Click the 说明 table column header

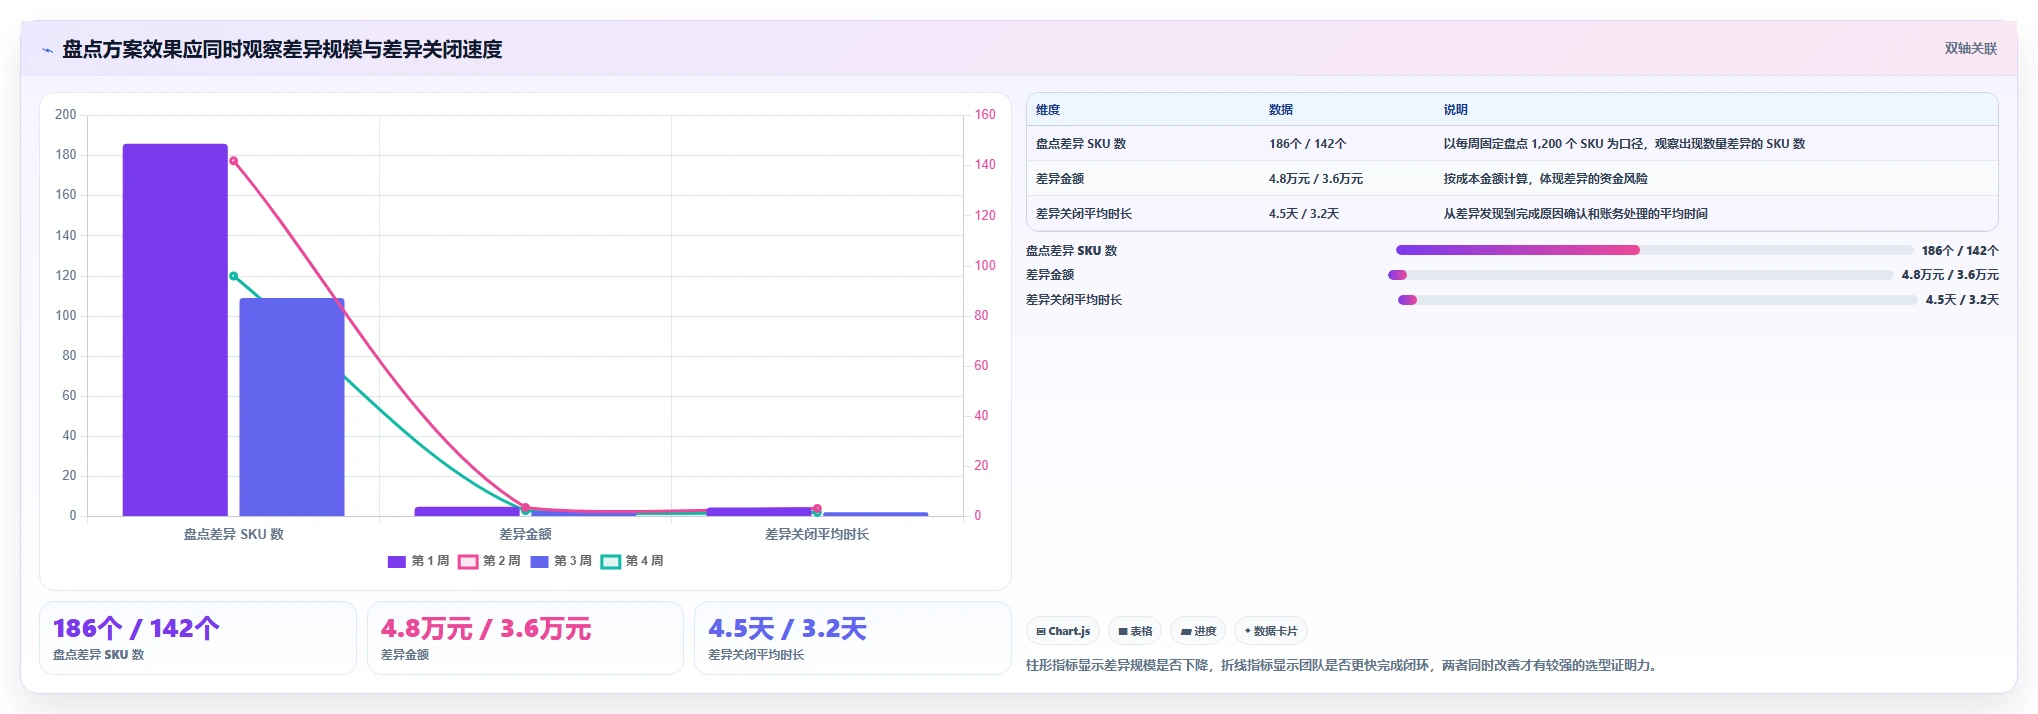(1455, 110)
